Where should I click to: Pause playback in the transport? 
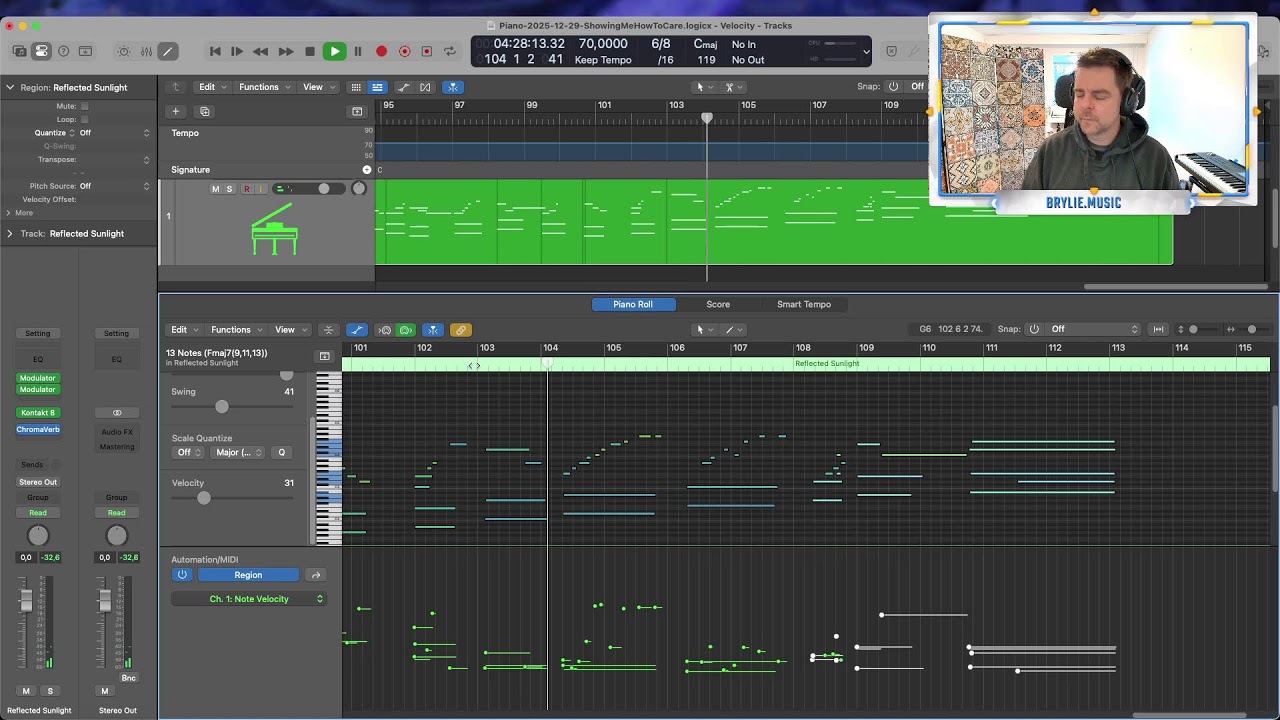357,51
